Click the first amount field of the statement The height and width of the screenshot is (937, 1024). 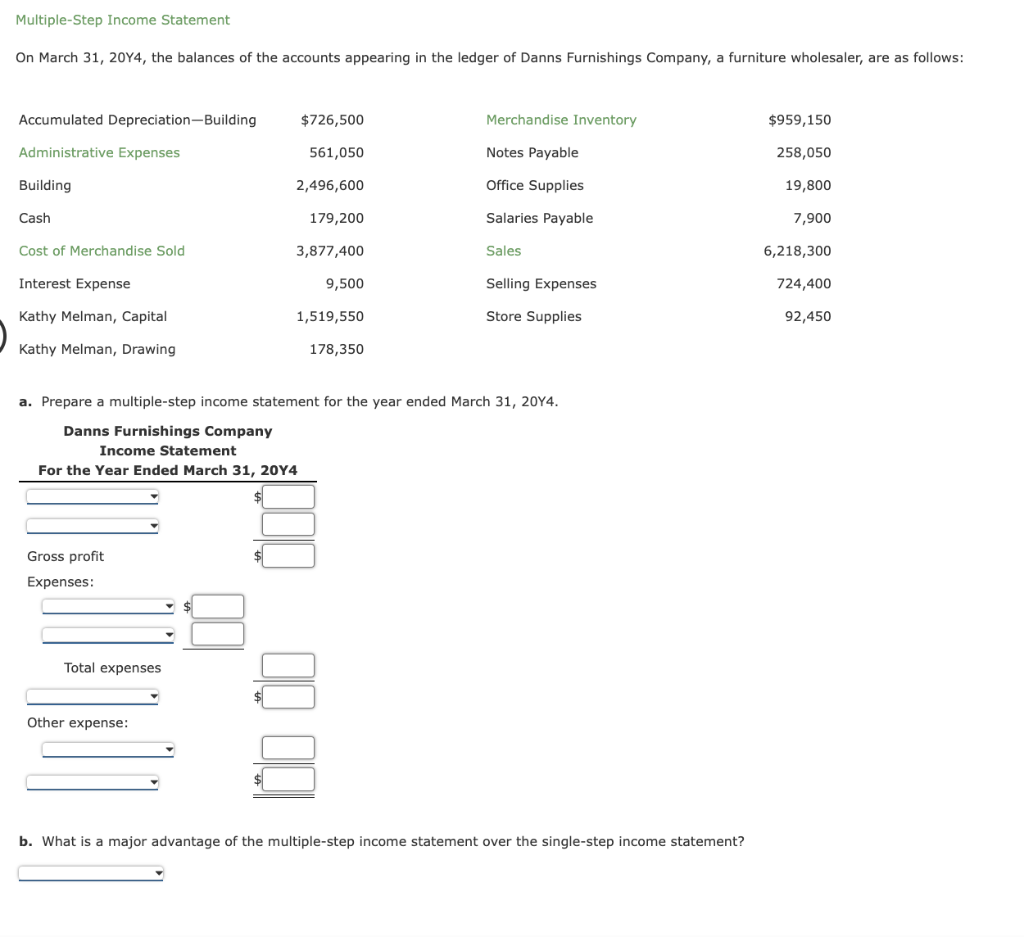tap(288, 497)
